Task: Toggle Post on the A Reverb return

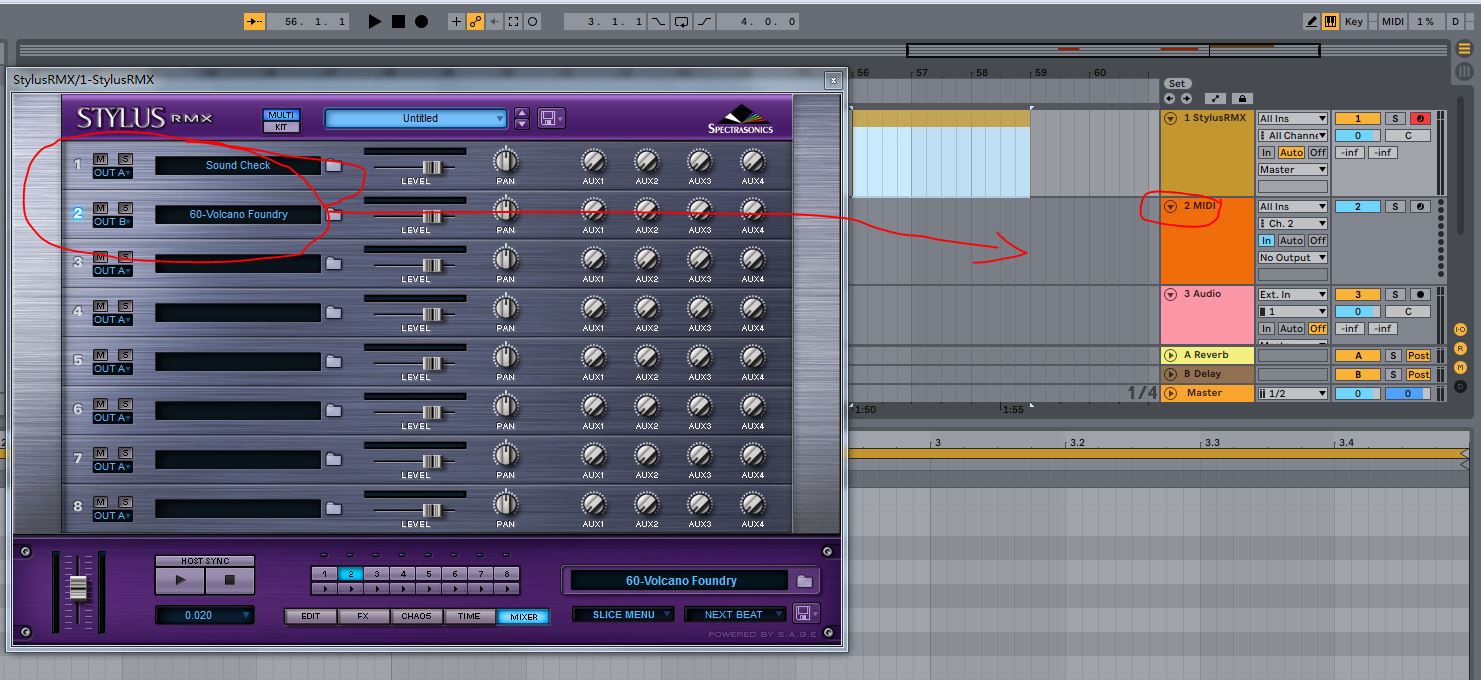Action: [x=1418, y=356]
